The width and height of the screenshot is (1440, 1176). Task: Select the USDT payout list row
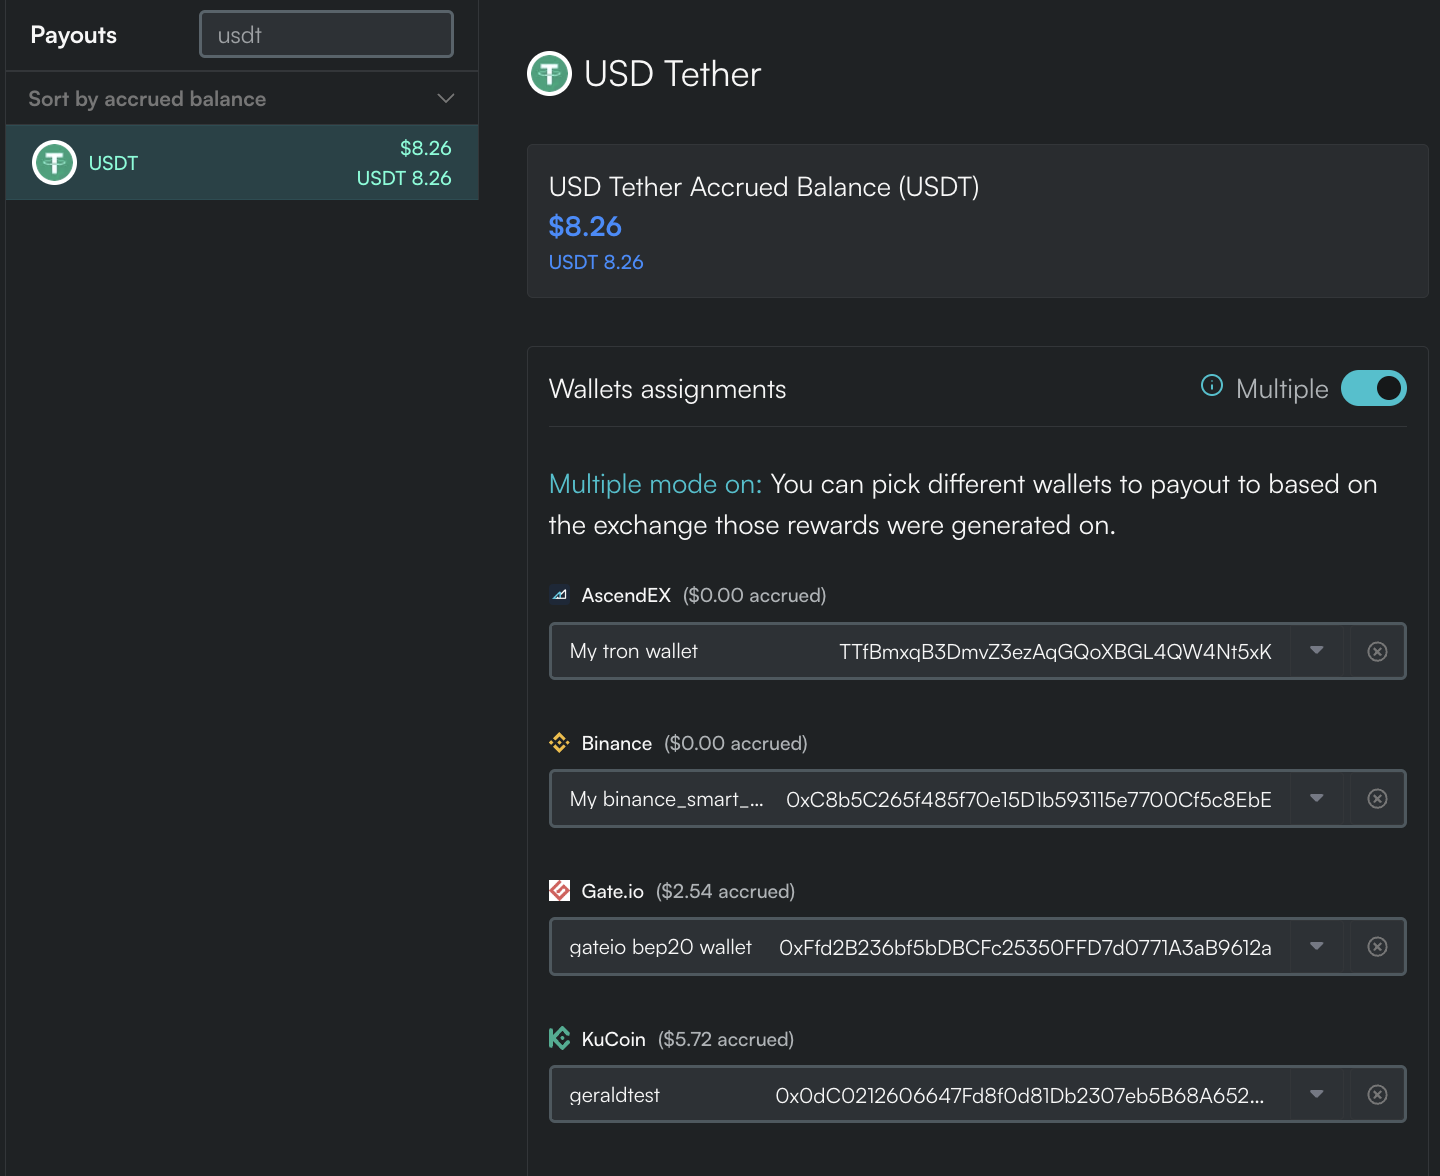242,163
